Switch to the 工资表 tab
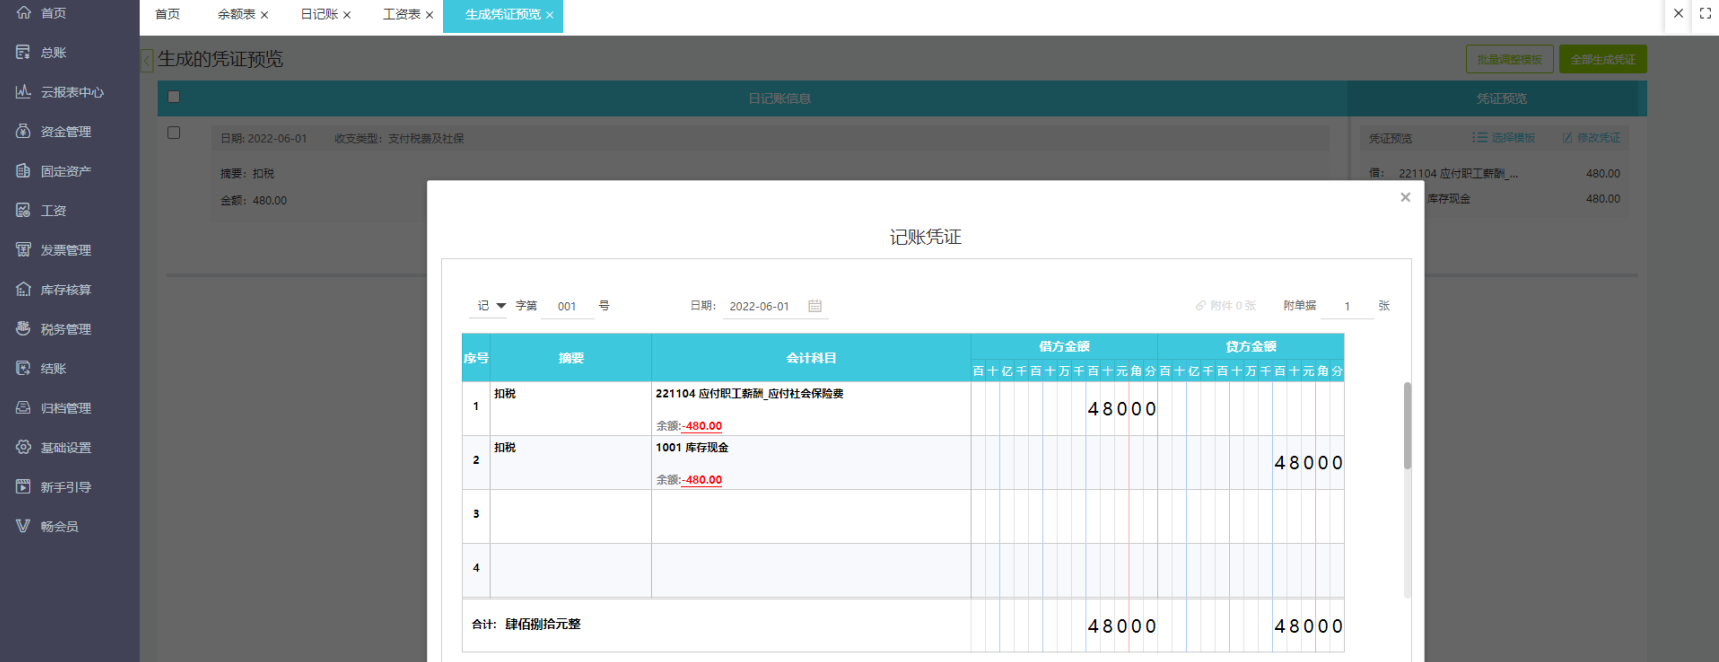The width and height of the screenshot is (1719, 662). tap(401, 15)
